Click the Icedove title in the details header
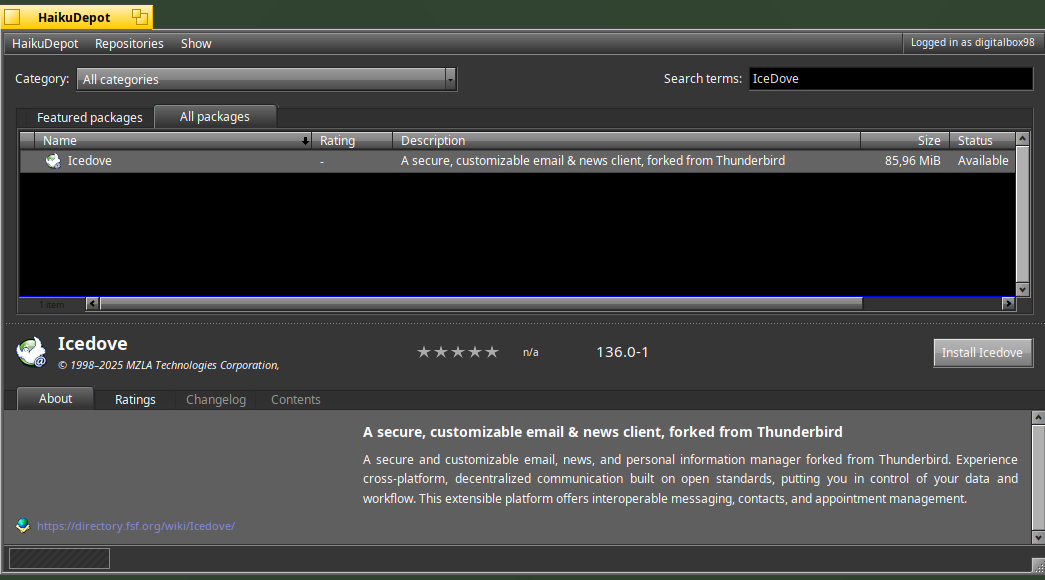Image resolution: width=1045 pixels, height=580 pixels. coord(93,343)
